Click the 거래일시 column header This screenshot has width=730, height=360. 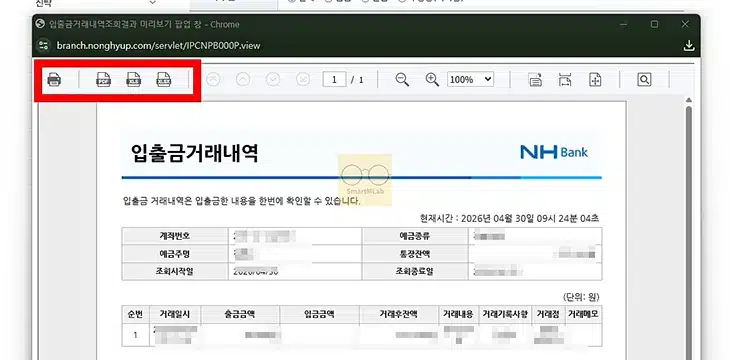coord(175,314)
